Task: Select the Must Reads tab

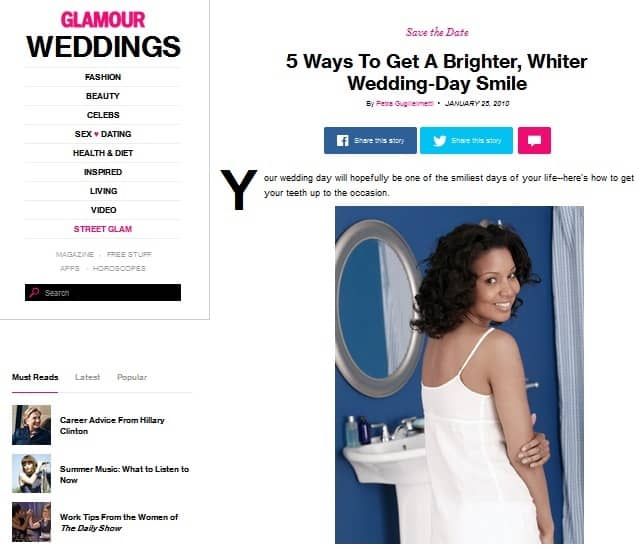Action: tap(35, 377)
